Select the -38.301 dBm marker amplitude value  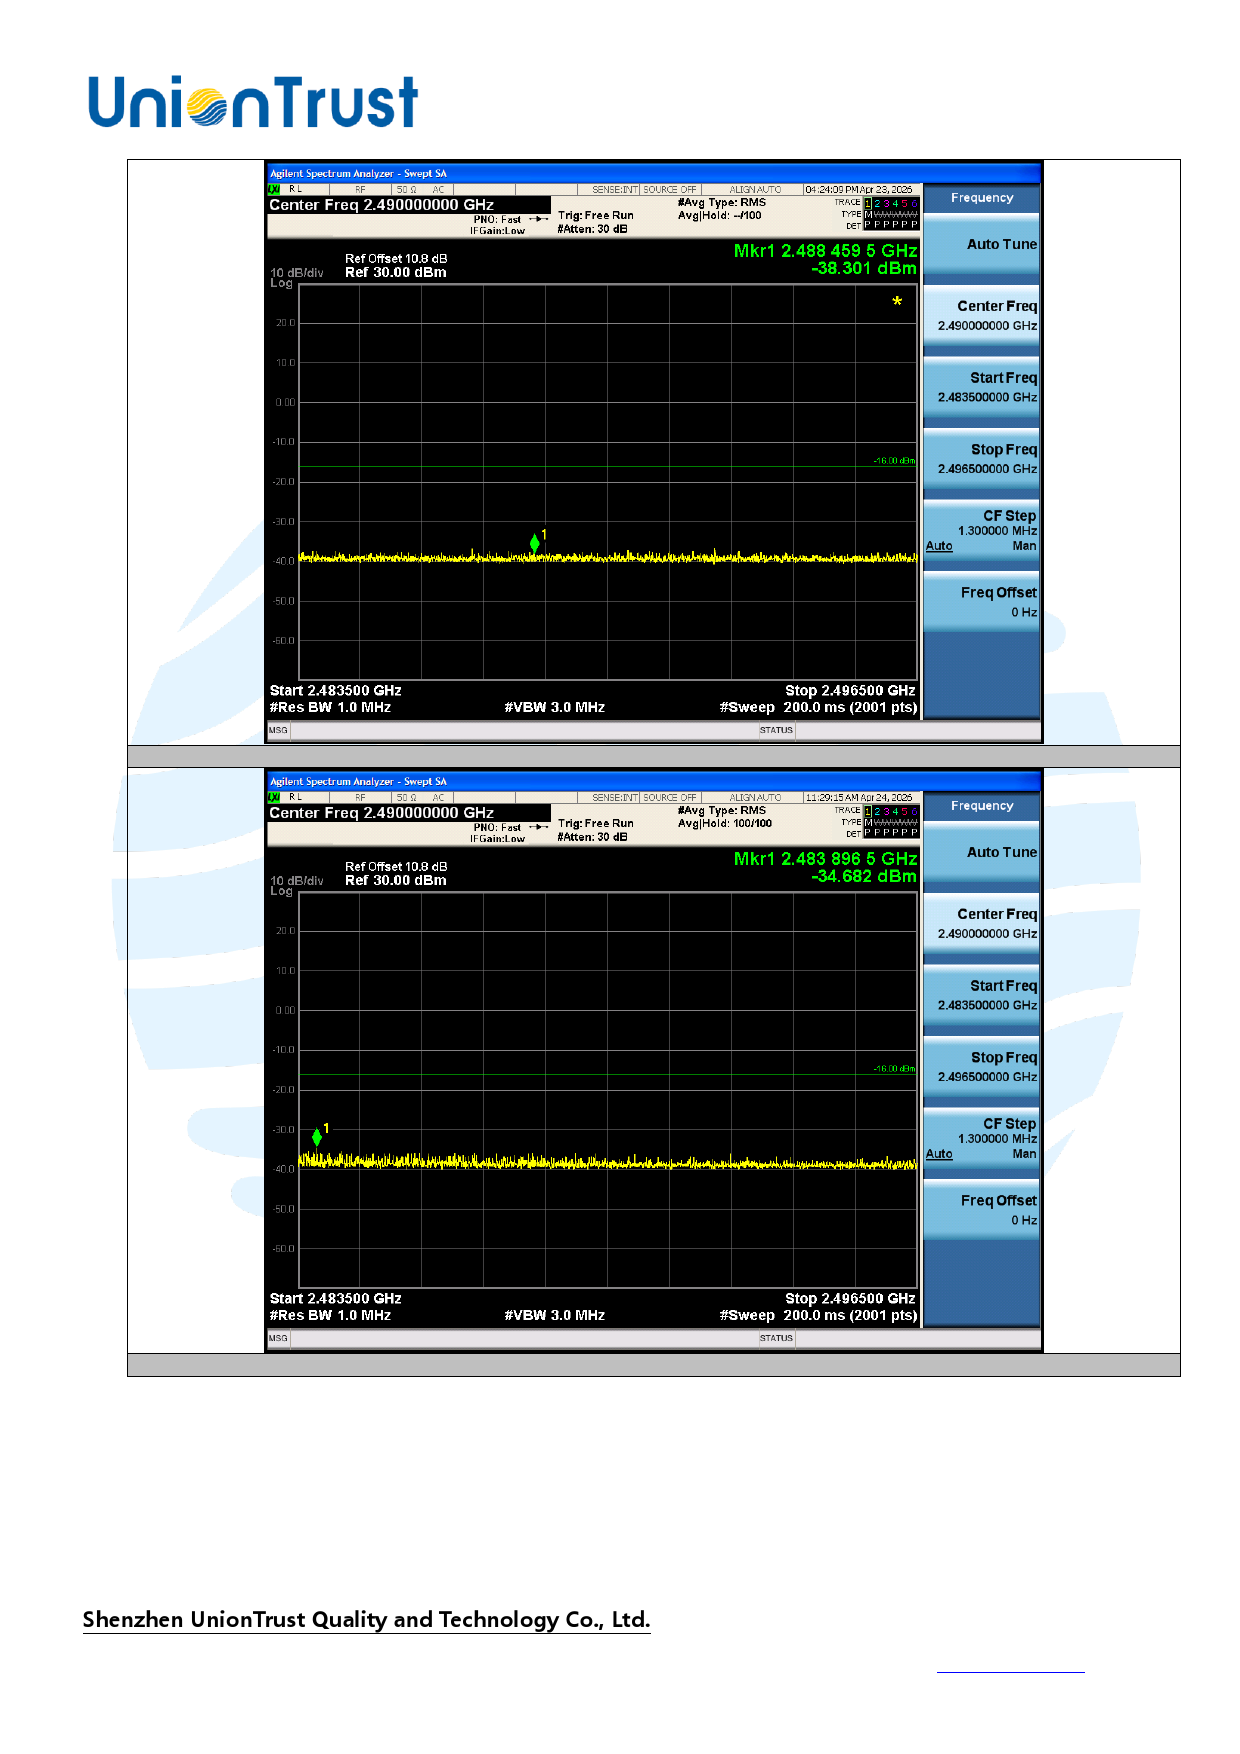(864, 268)
